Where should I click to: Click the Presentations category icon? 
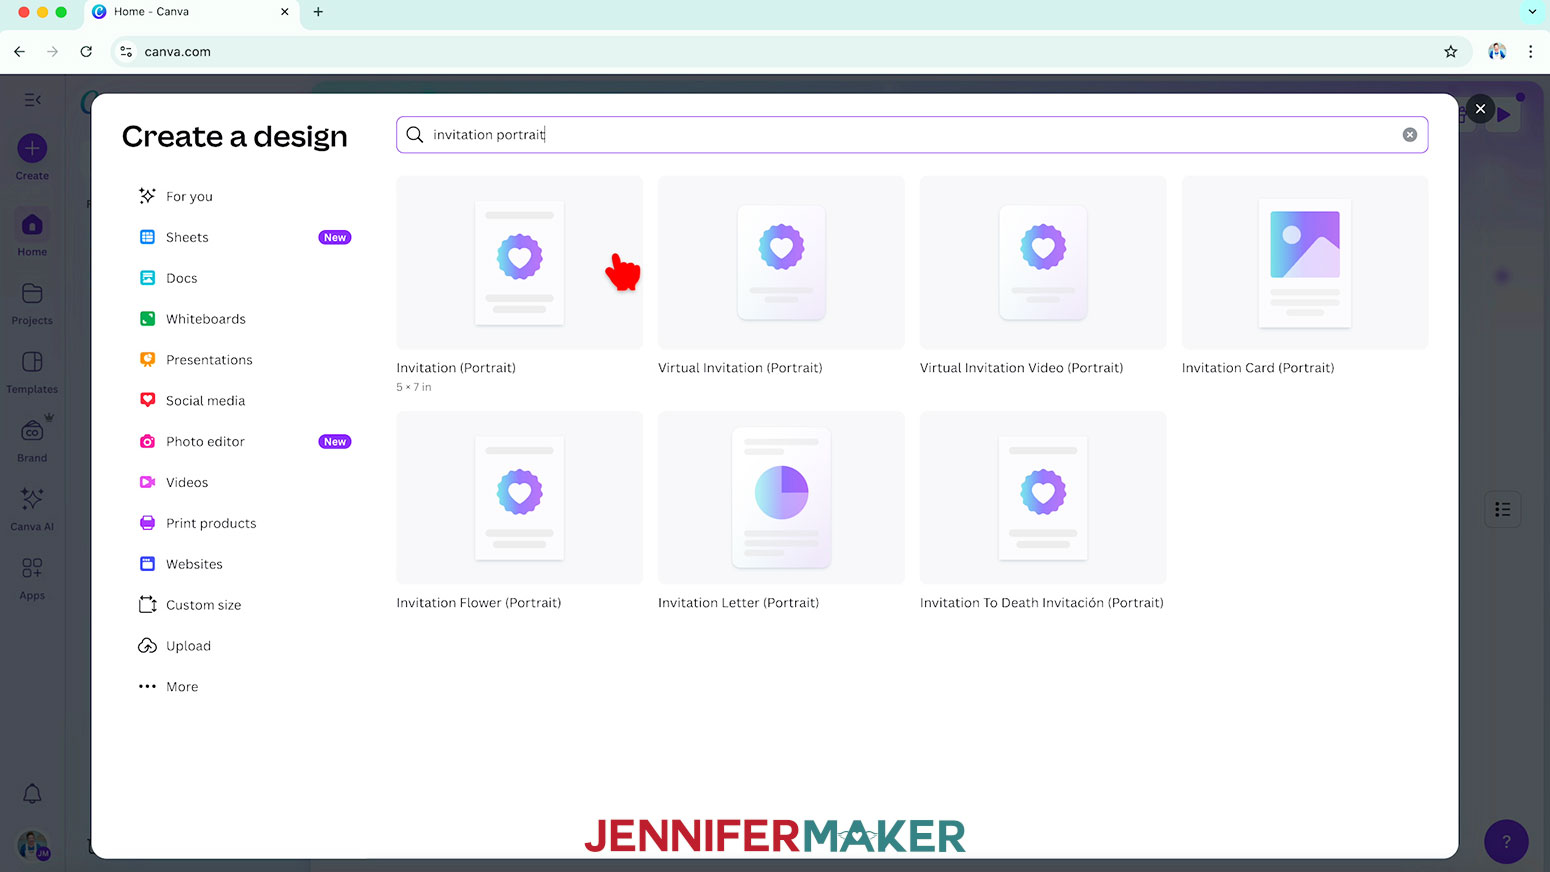147,360
